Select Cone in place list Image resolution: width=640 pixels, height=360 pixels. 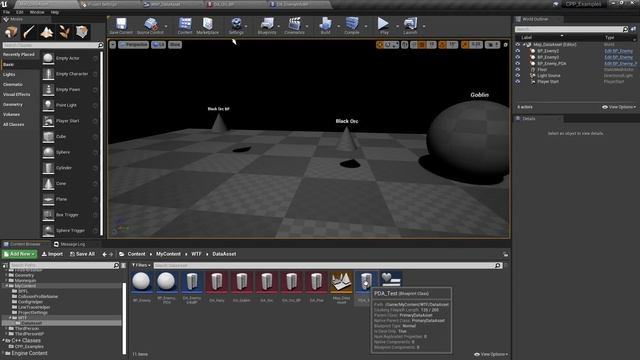click(x=70, y=183)
